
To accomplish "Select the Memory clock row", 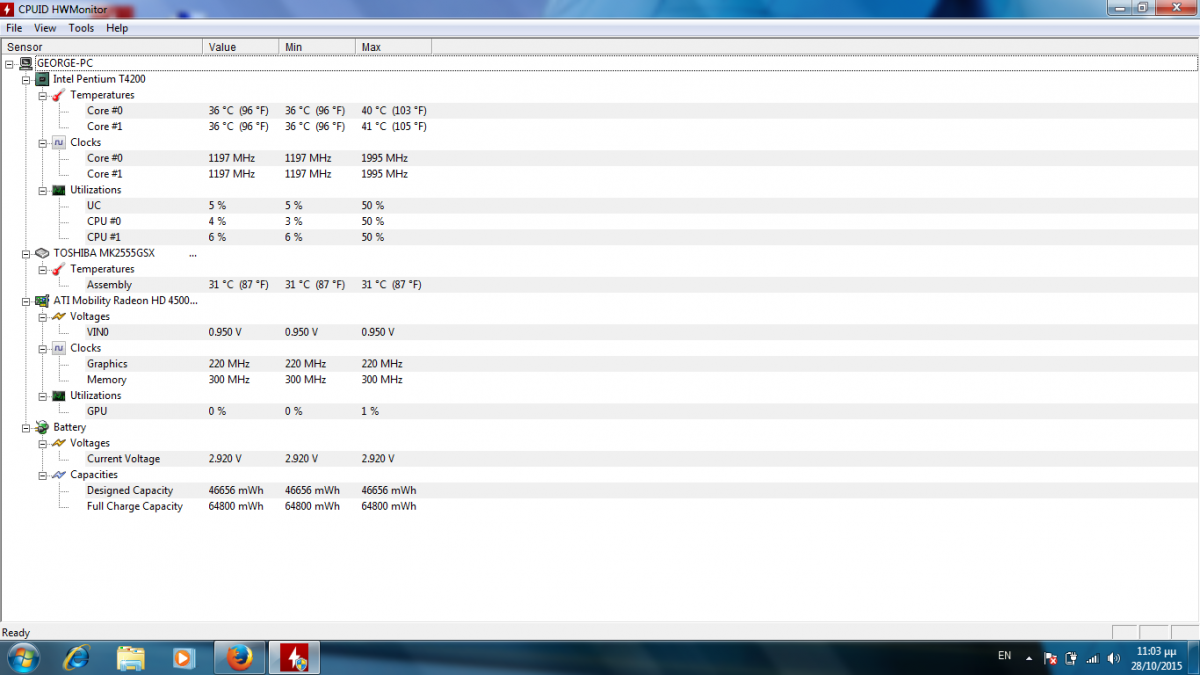I will 600,380.
